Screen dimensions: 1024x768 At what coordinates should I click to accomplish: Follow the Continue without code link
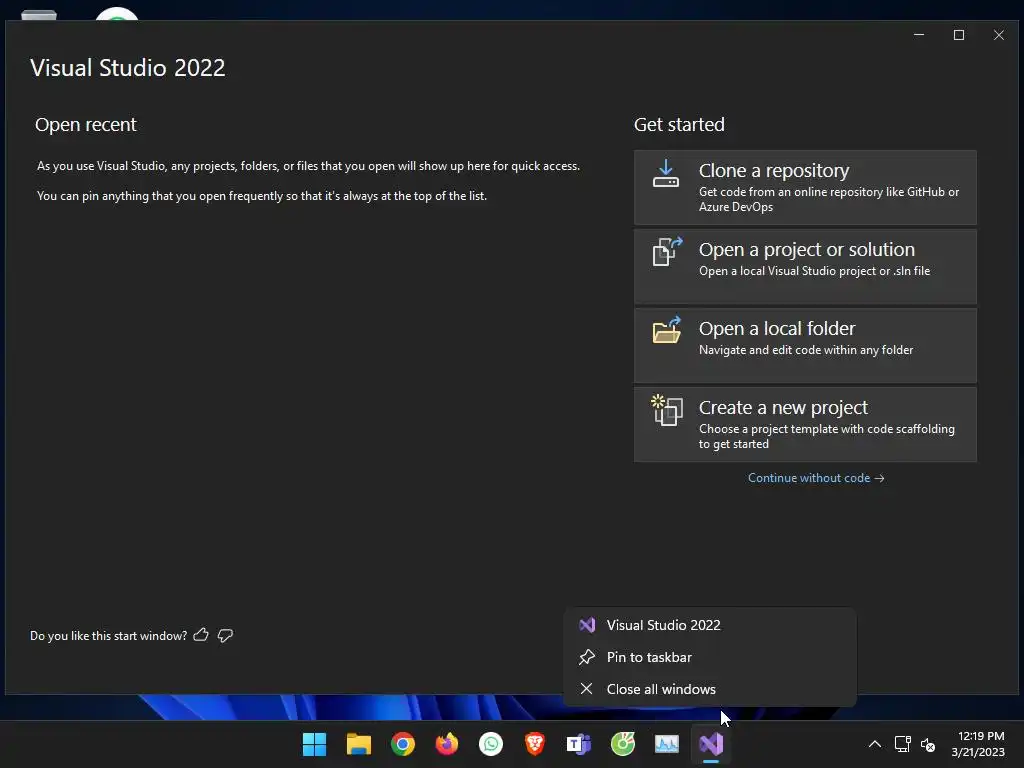pyautogui.click(x=816, y=478)
